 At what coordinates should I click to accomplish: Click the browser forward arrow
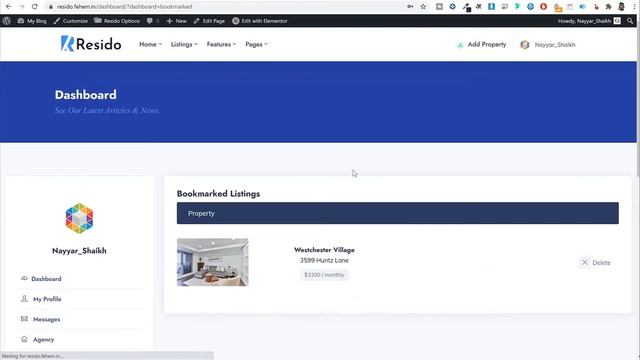22,7
